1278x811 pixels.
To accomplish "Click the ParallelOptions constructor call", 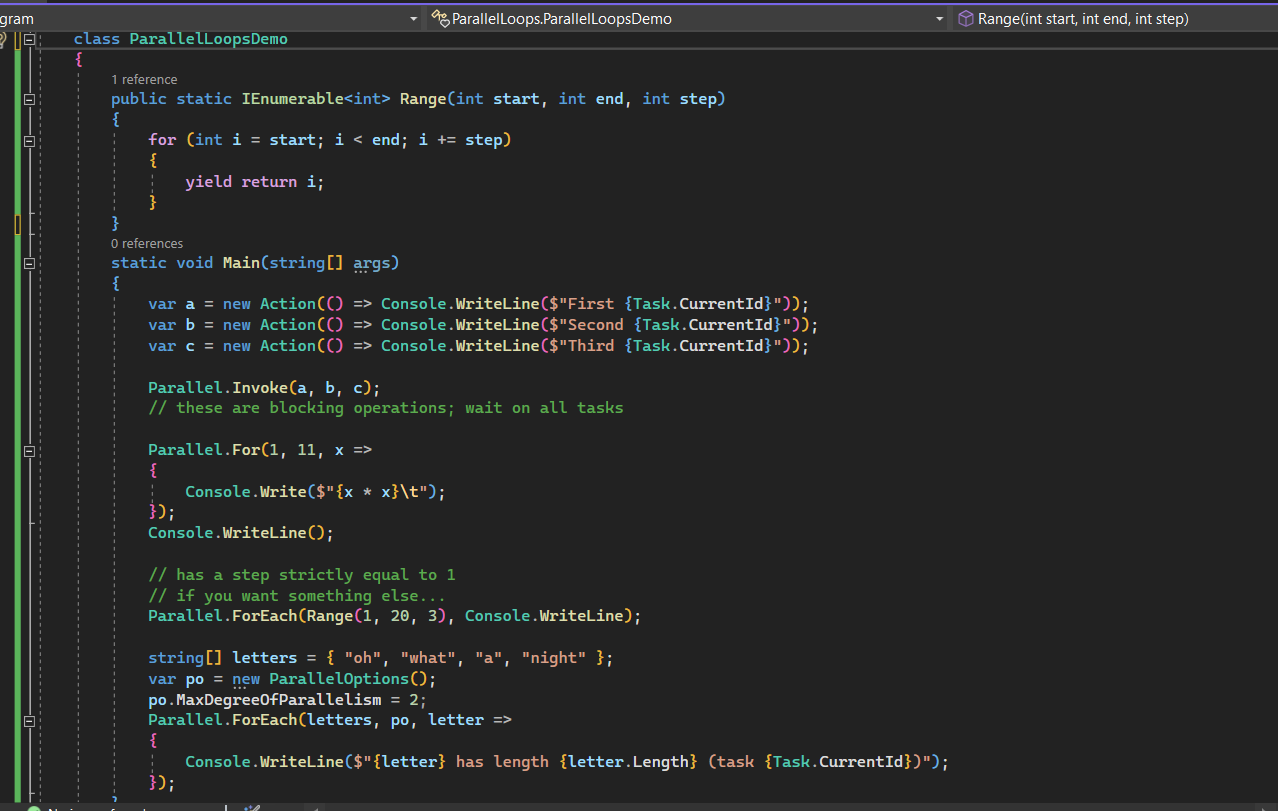I will pos(348,678).
